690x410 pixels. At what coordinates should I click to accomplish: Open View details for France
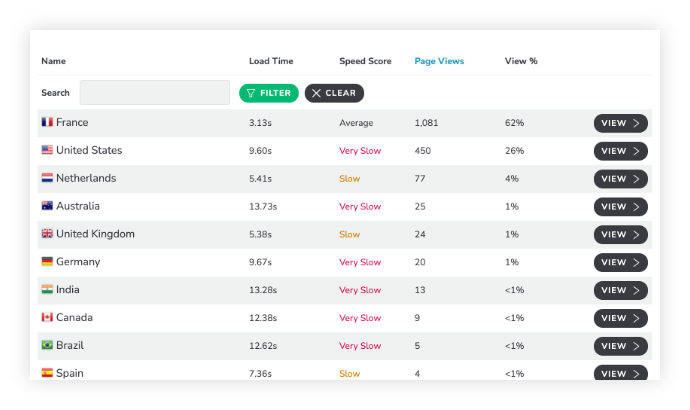(x=620, y=123)
